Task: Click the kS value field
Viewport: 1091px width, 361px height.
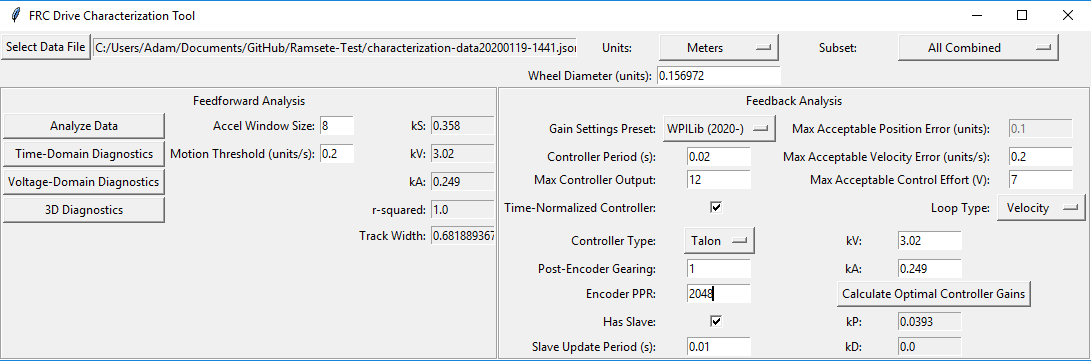Action: coord(462,126)
